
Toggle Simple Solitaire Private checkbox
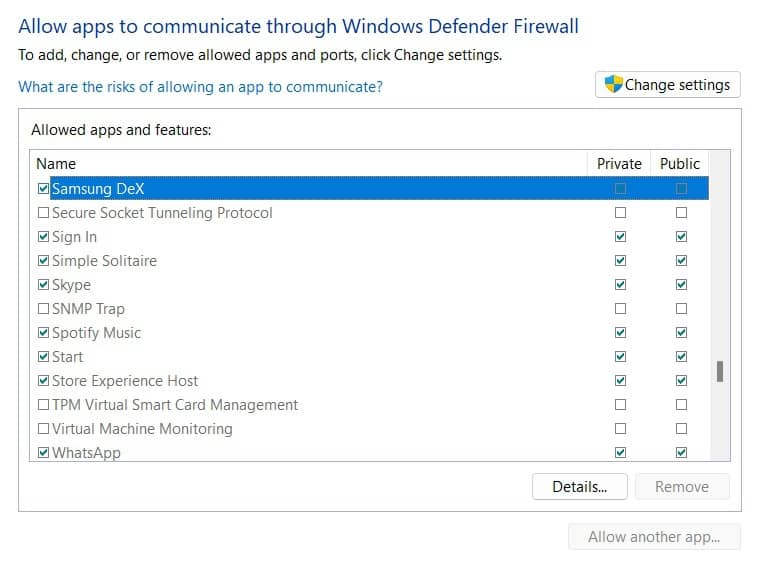[621, 261]
